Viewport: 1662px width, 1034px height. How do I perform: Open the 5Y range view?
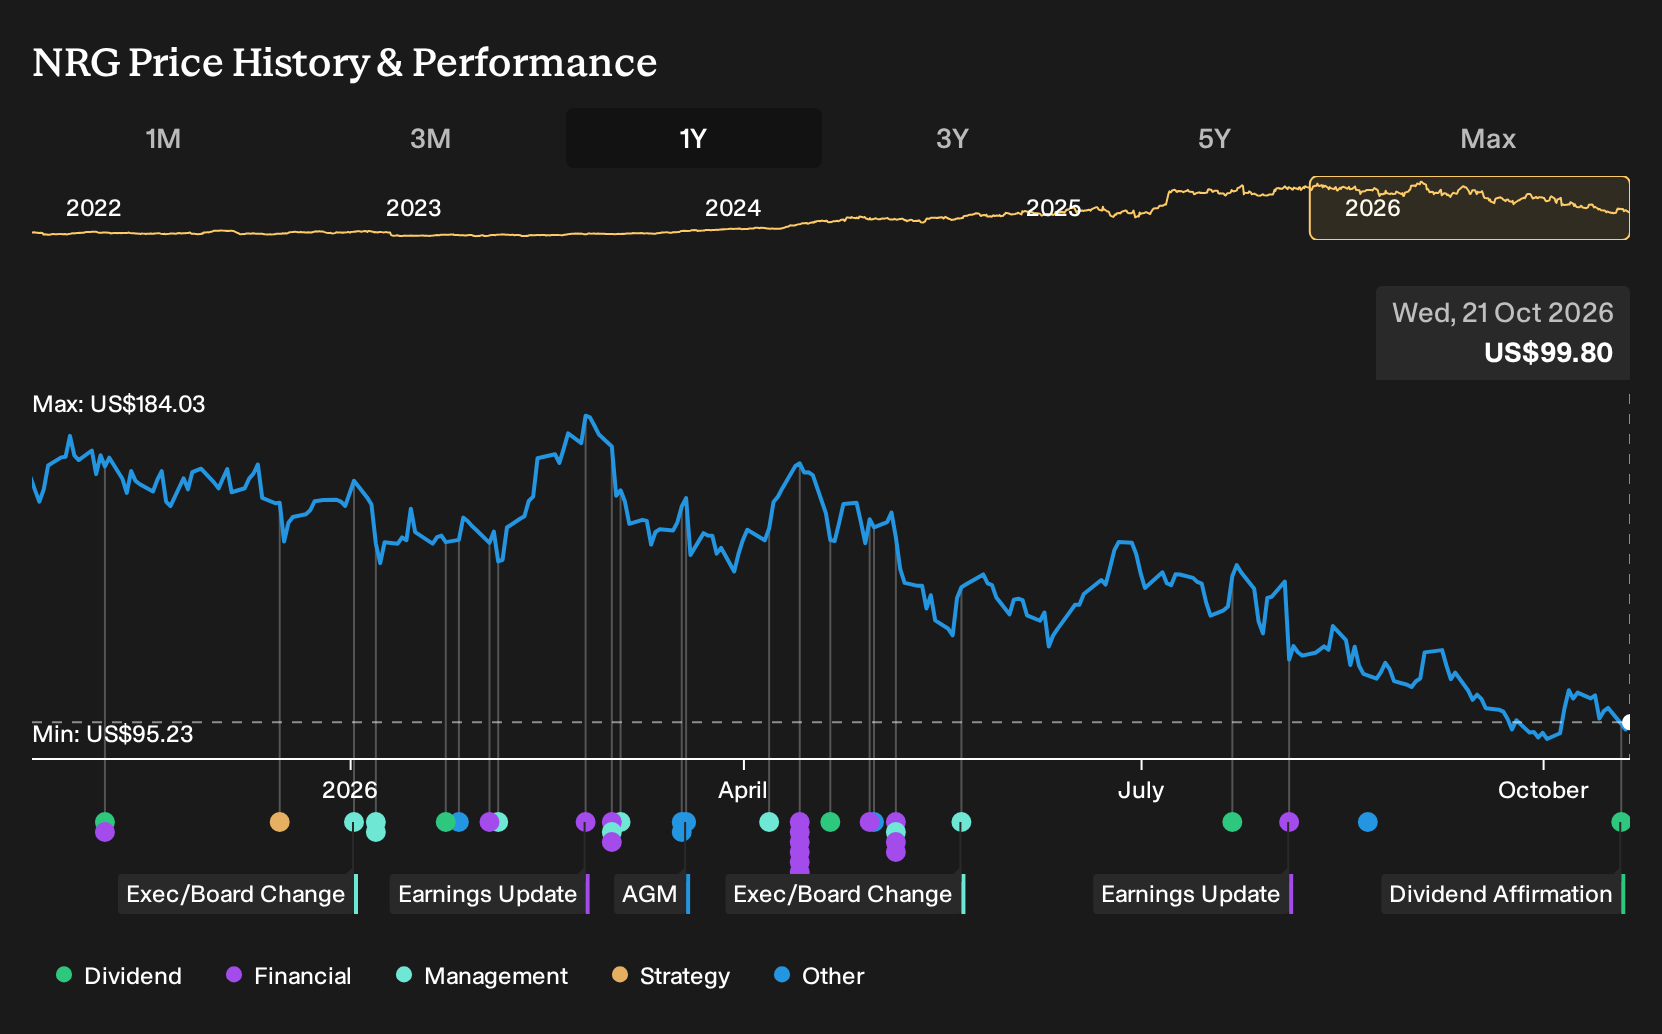(x=1214, y=138)
